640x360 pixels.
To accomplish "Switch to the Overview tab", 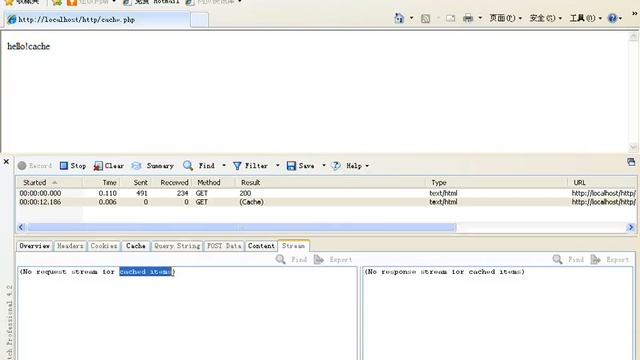I will (x=35, y=246).
